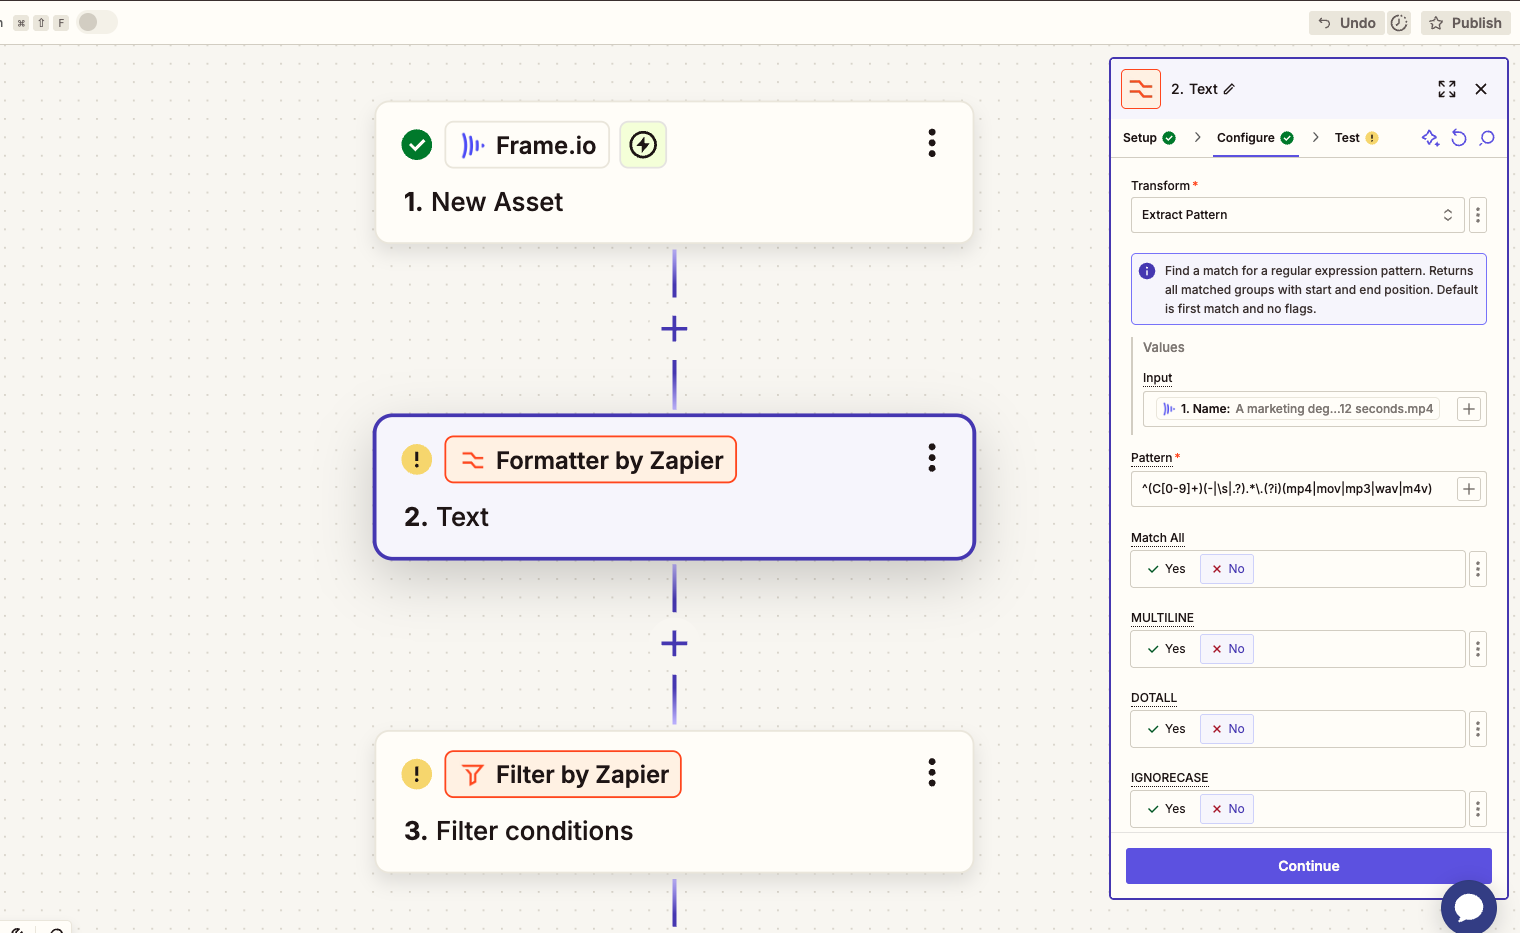
Task: Open DOTALL field three-dot options
Action: 1478,729
